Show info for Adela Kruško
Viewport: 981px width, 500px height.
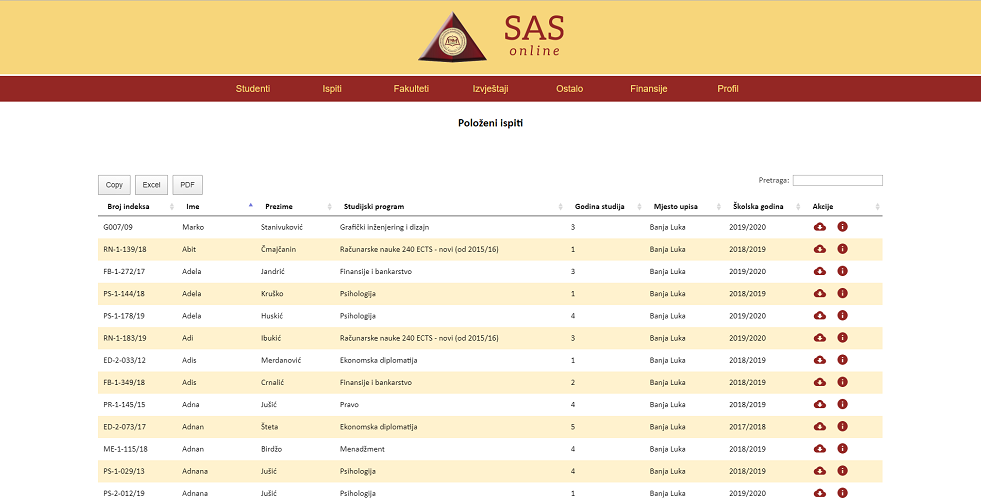point(842,293)
